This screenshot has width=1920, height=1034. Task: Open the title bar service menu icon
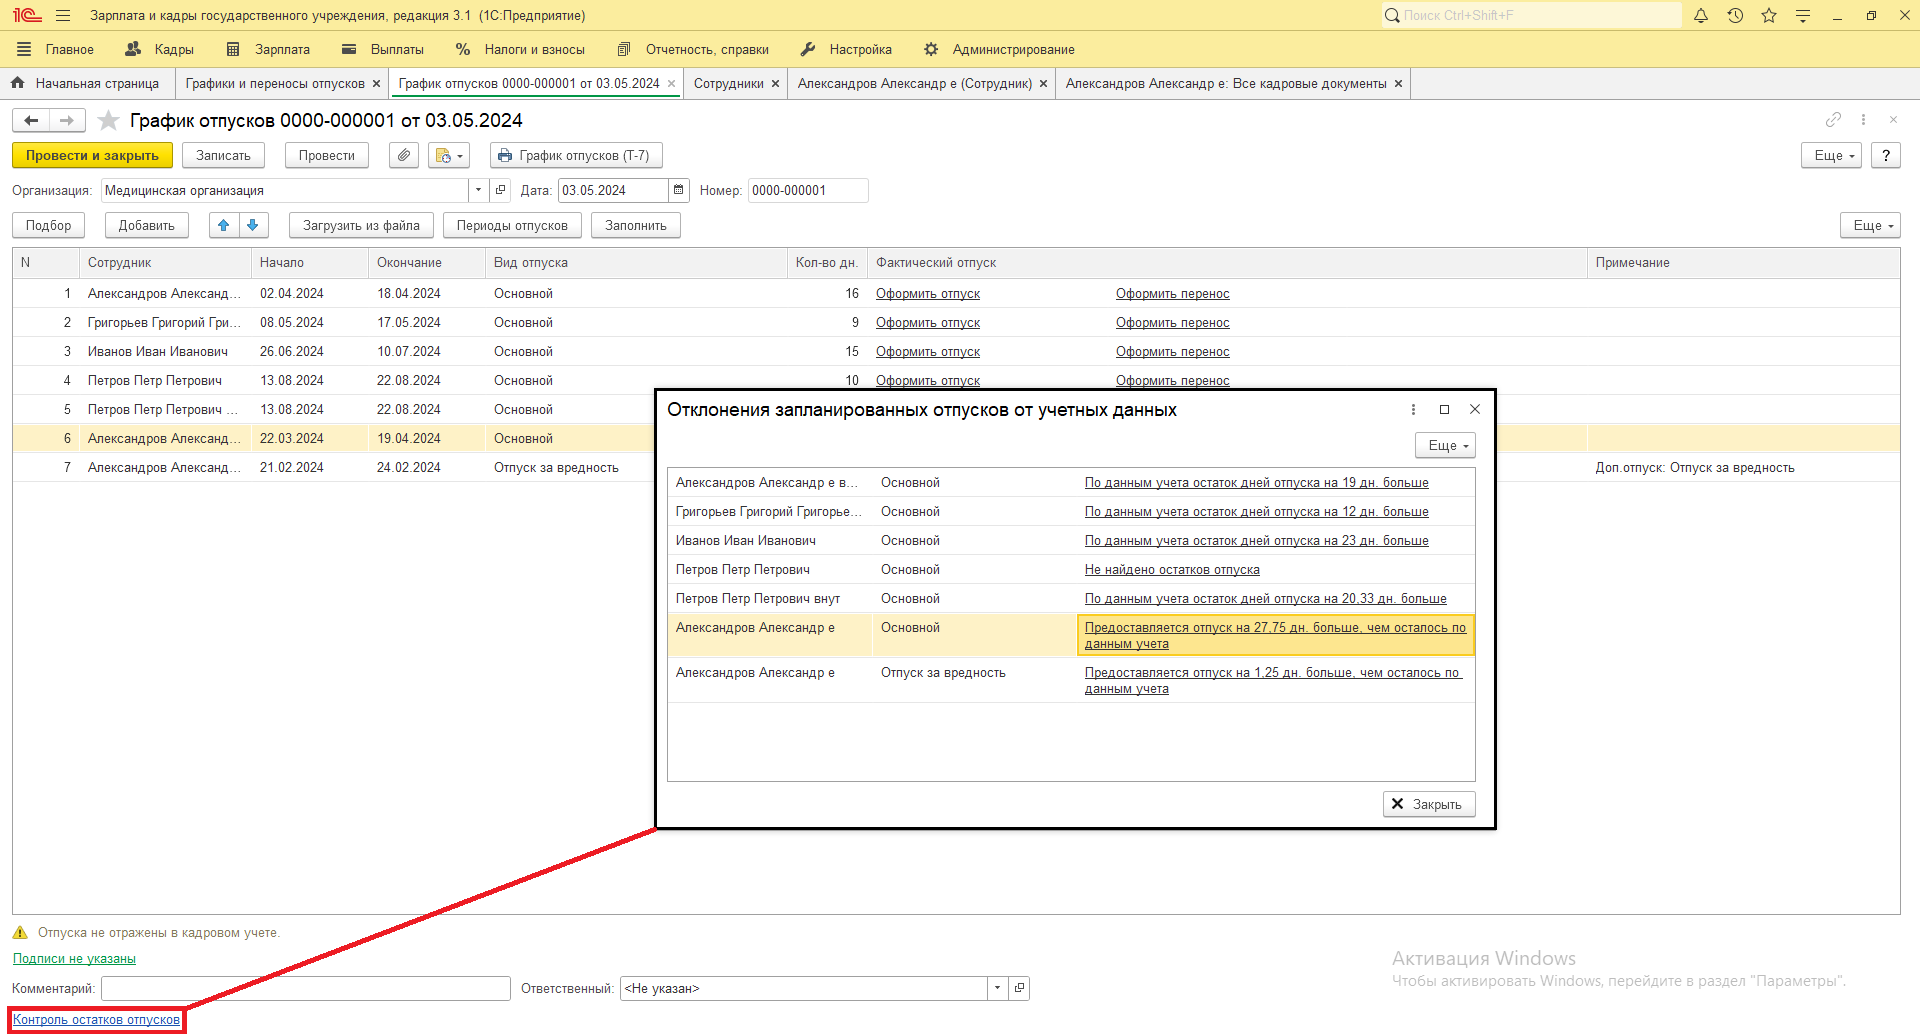tap(1803, 16)
